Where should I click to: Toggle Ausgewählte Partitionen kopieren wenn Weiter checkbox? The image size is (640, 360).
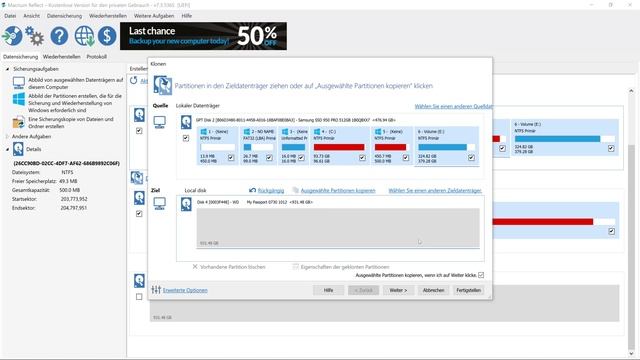[481, 275]
